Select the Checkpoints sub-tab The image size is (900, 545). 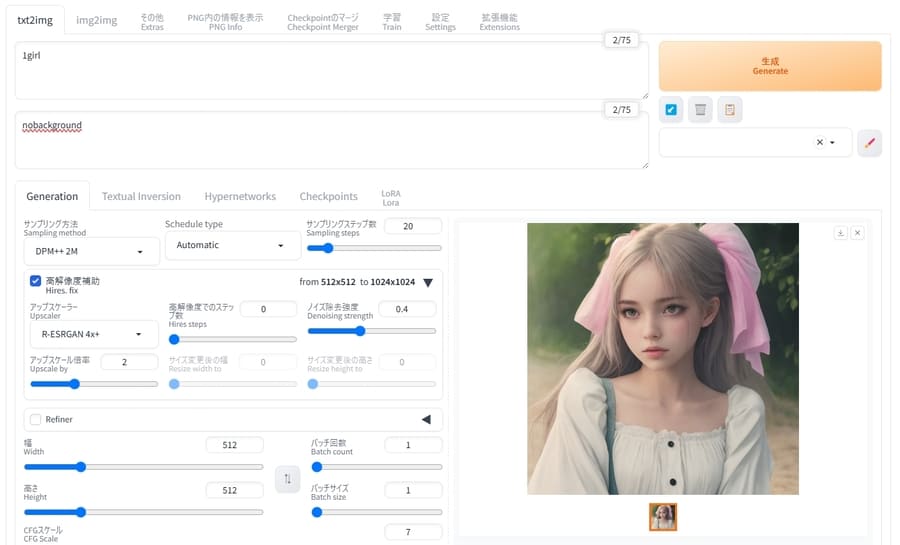pos(328,196)
